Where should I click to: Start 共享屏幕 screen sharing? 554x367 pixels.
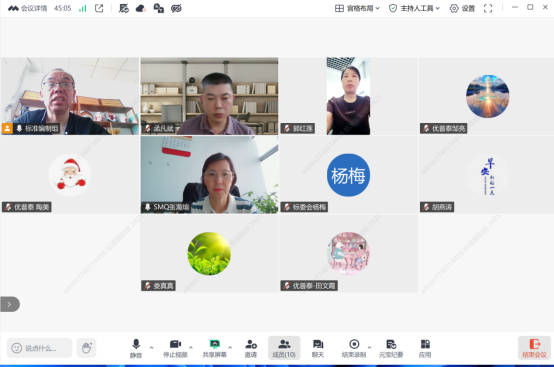pos(214,348)
